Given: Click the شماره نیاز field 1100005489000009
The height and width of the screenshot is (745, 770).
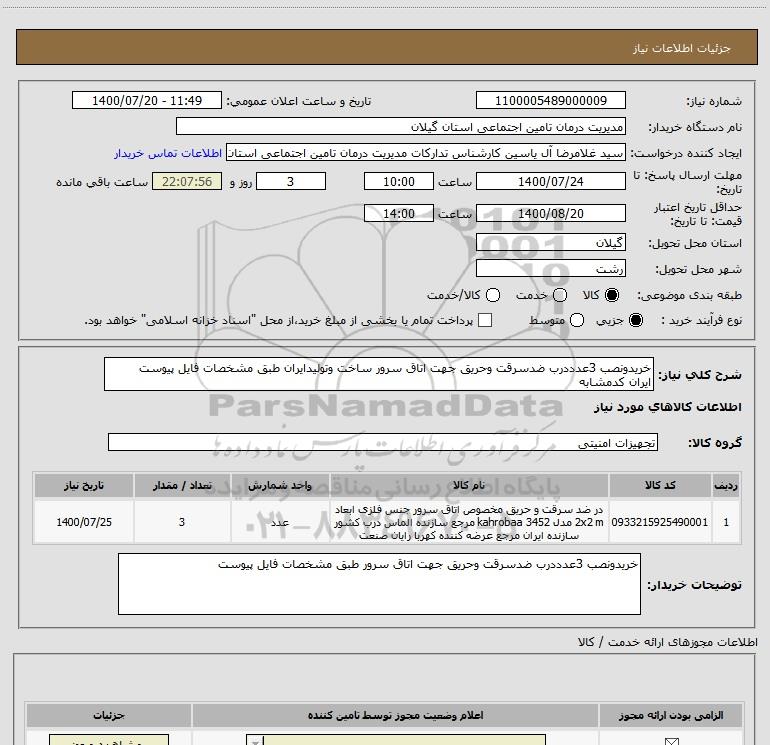Looking at the screenshot, I should click(550, 100).
